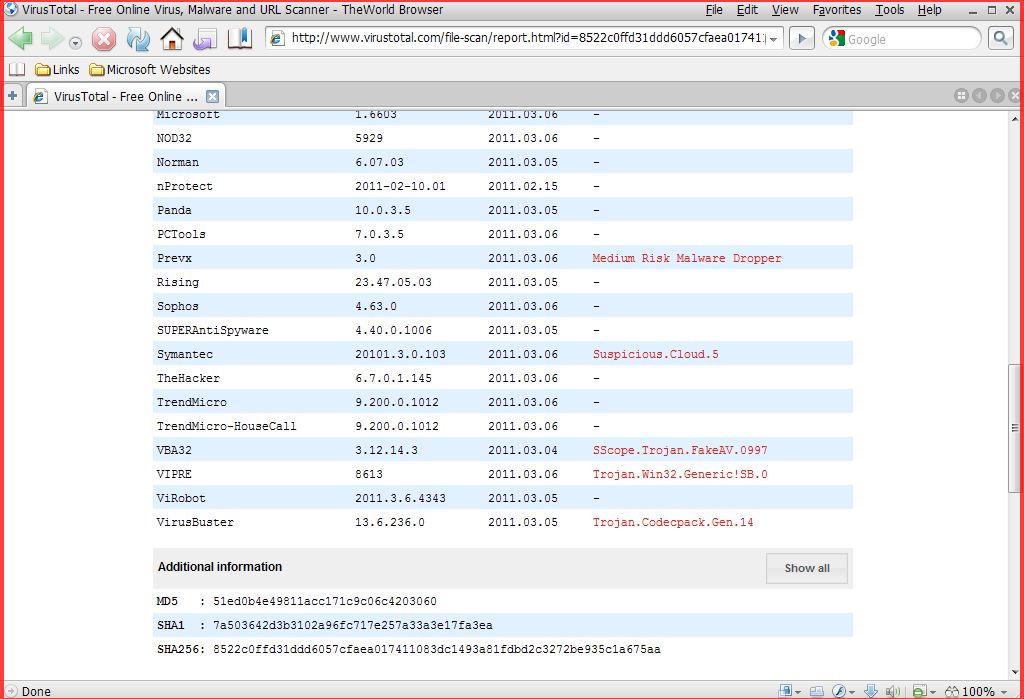Go to the Home page icon
This screenshot has width=1024, height=699.
(x=172, y=39)
